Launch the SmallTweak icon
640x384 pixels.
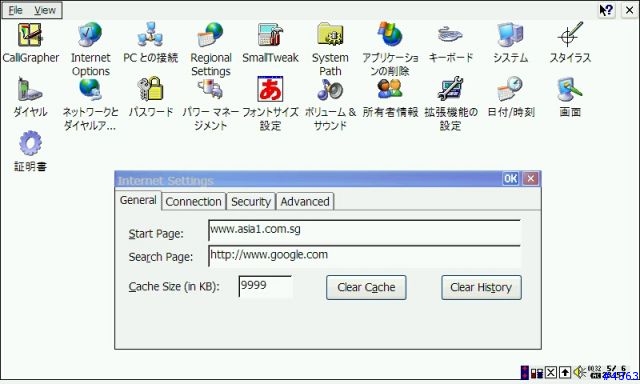click(x=270, y=34)
